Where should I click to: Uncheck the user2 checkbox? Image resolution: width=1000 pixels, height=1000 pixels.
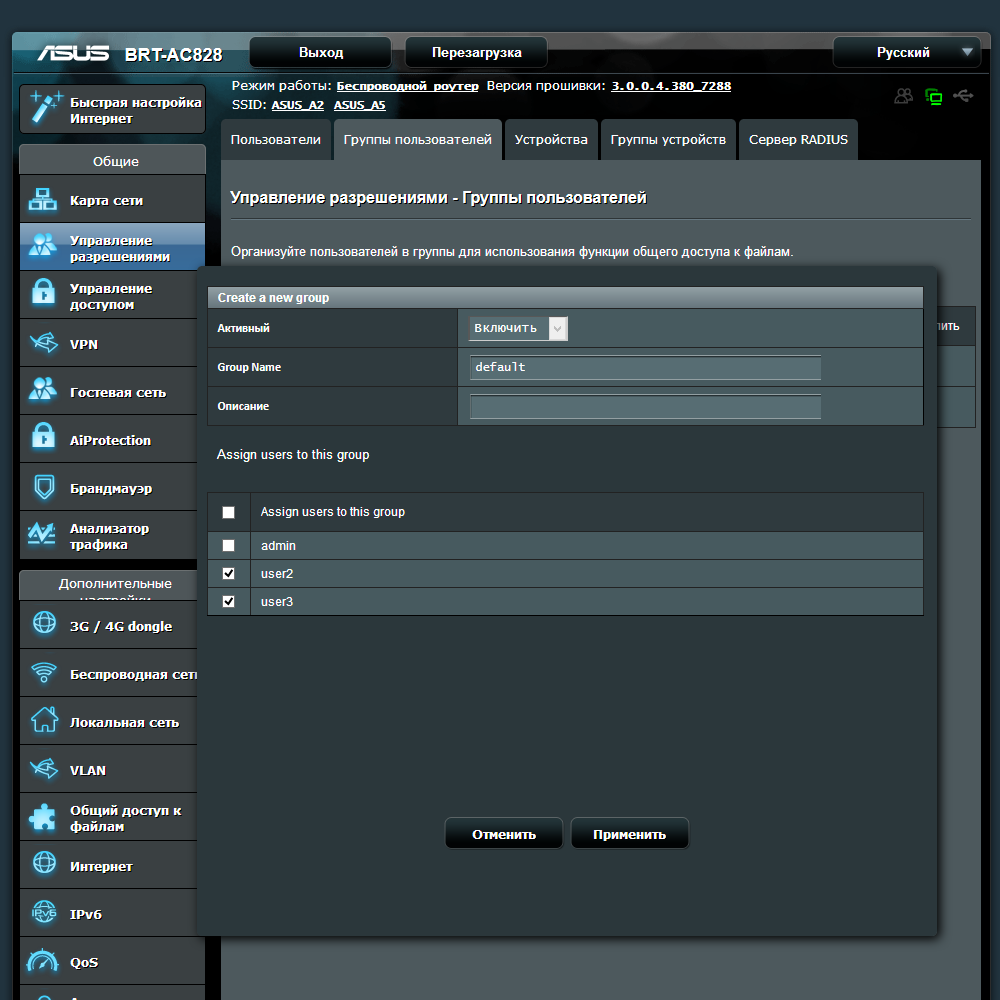[x=228, y=573]
